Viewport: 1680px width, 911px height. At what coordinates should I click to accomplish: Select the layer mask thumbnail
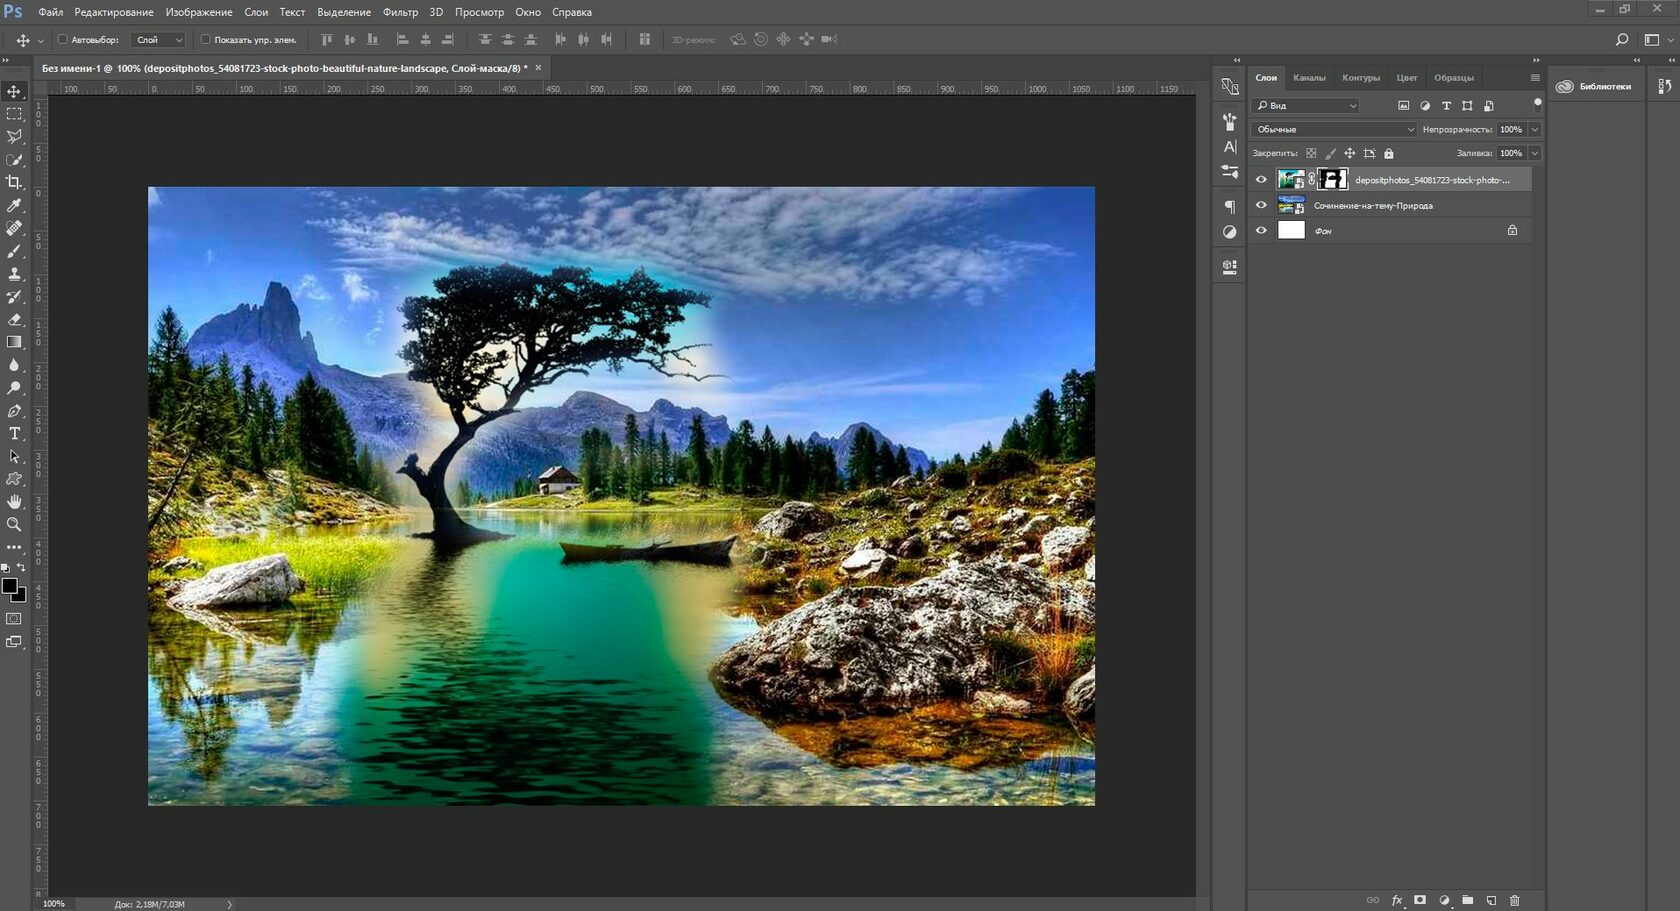click(x=1333, y=180)
